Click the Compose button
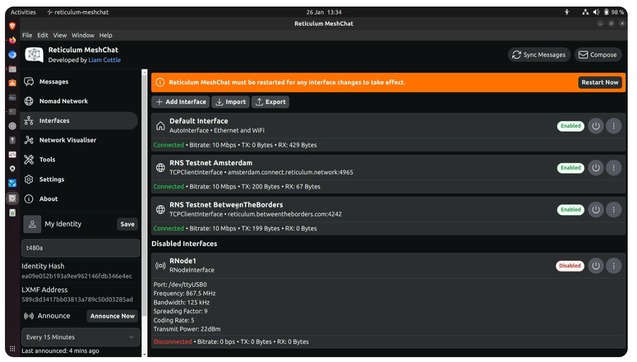The width and height of the screenshot is (637, 362). (x=598, y=55)
